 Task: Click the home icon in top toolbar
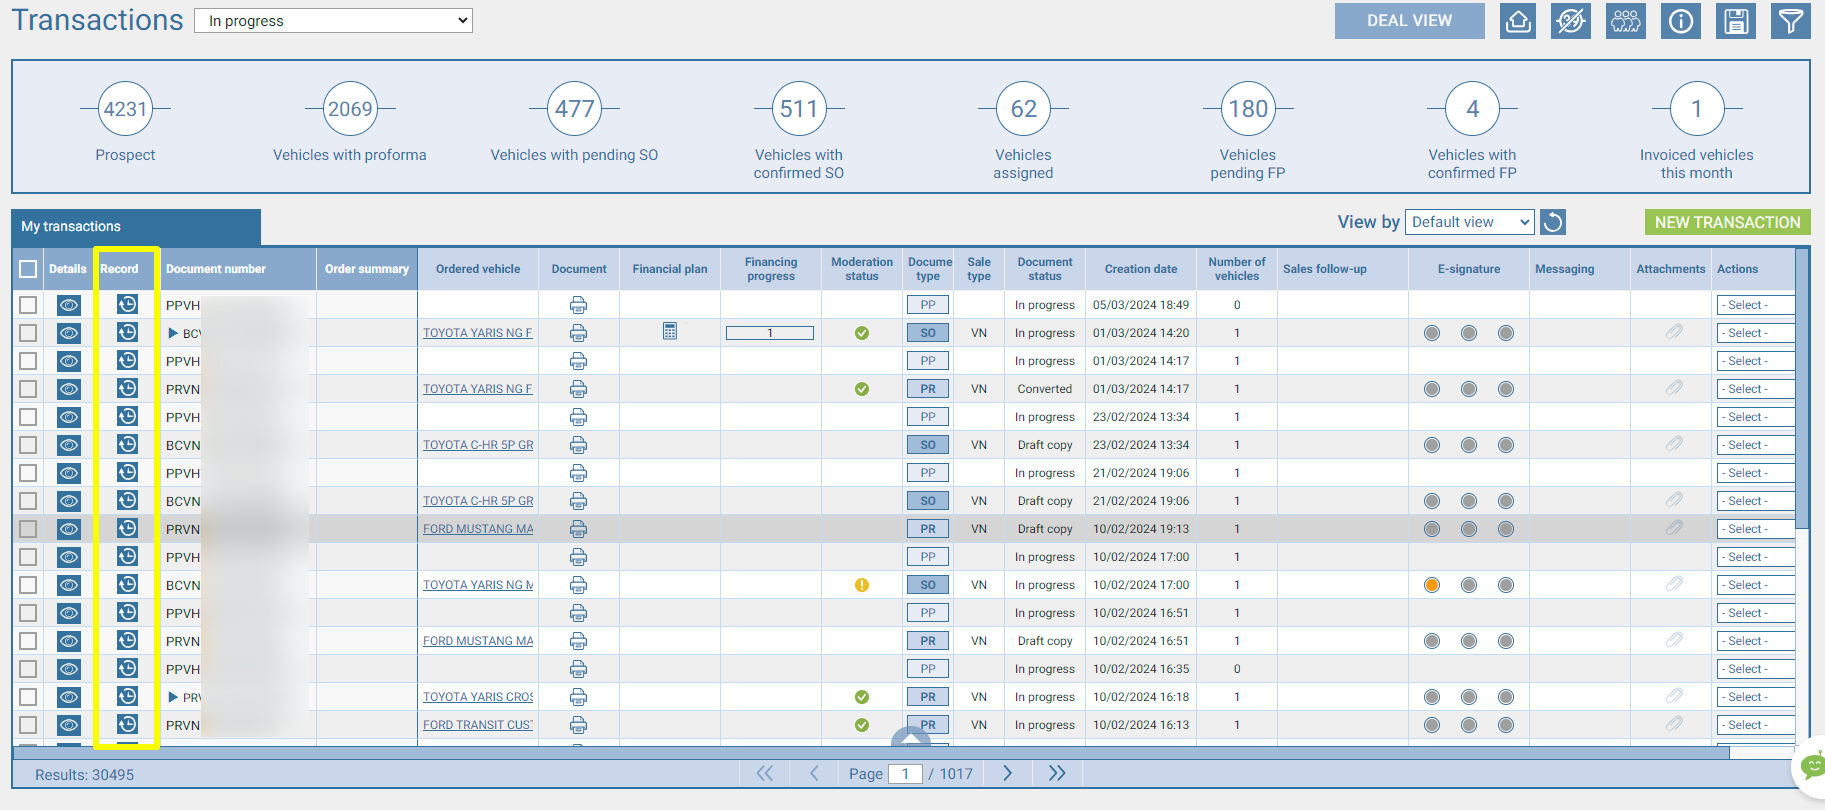(1518, 21)
